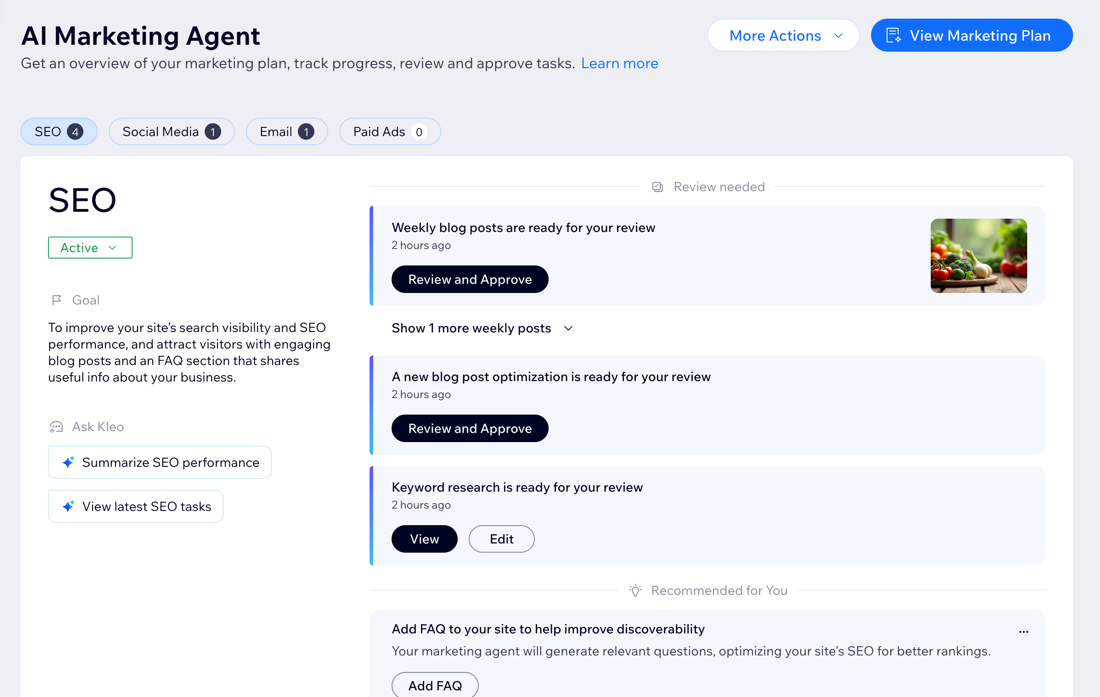Click the Goal flag icon
Image resolution: width=1100 pixels, height=697 pixels.
[56, 300]
